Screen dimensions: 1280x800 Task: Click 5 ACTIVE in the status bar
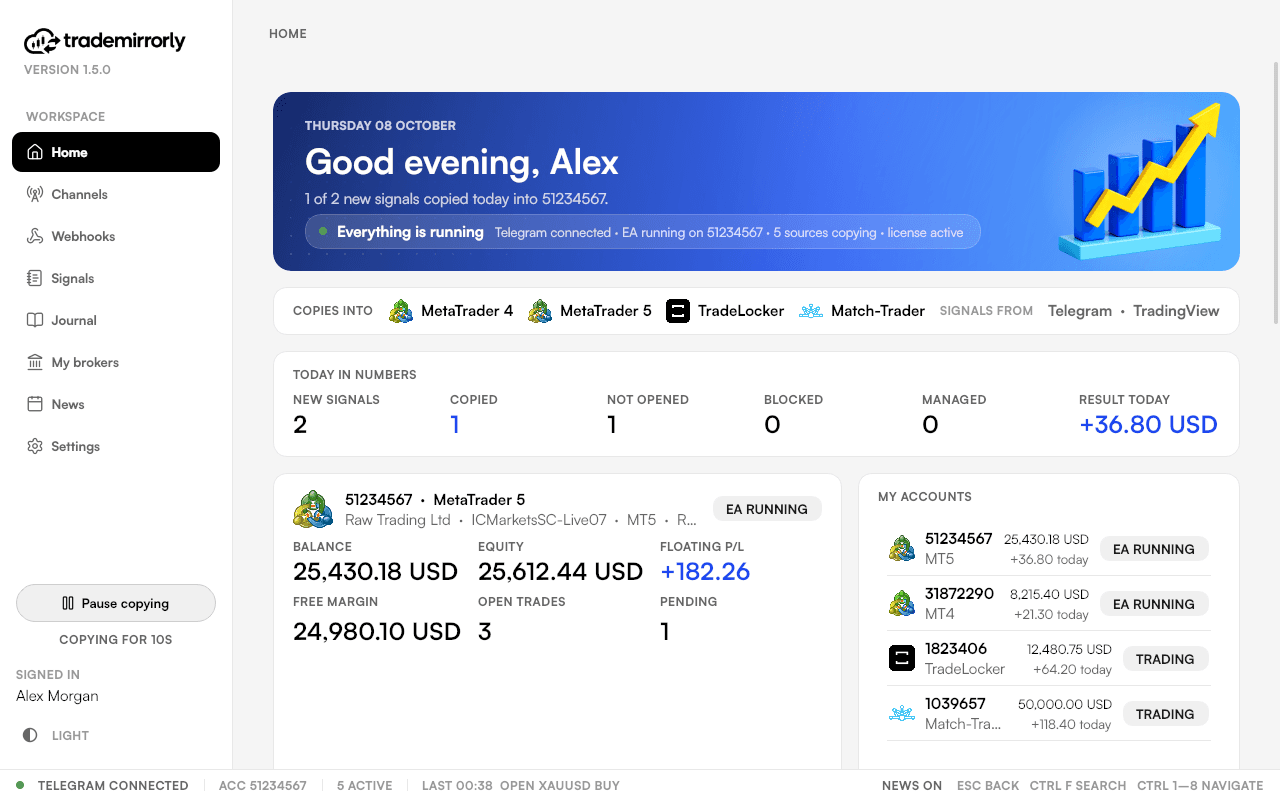click(x=364, y=785)
